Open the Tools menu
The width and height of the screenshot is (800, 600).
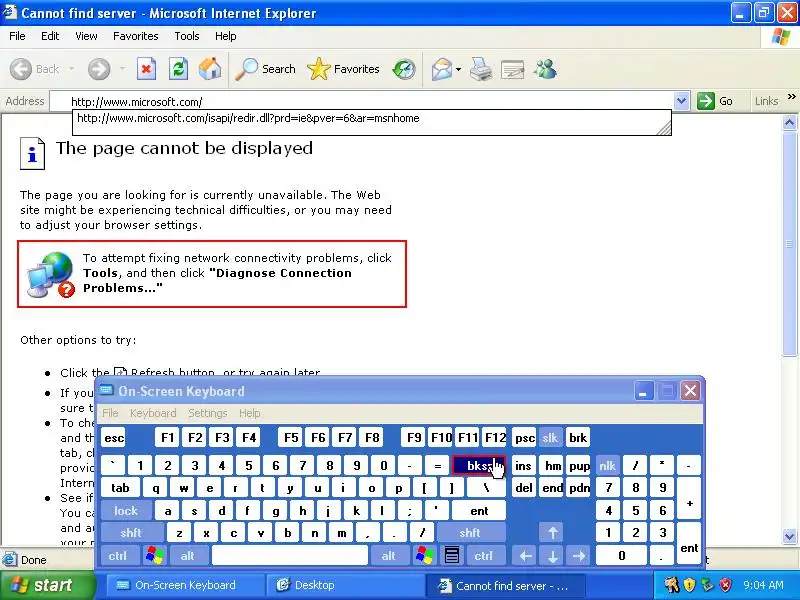[x=187, y=36]
